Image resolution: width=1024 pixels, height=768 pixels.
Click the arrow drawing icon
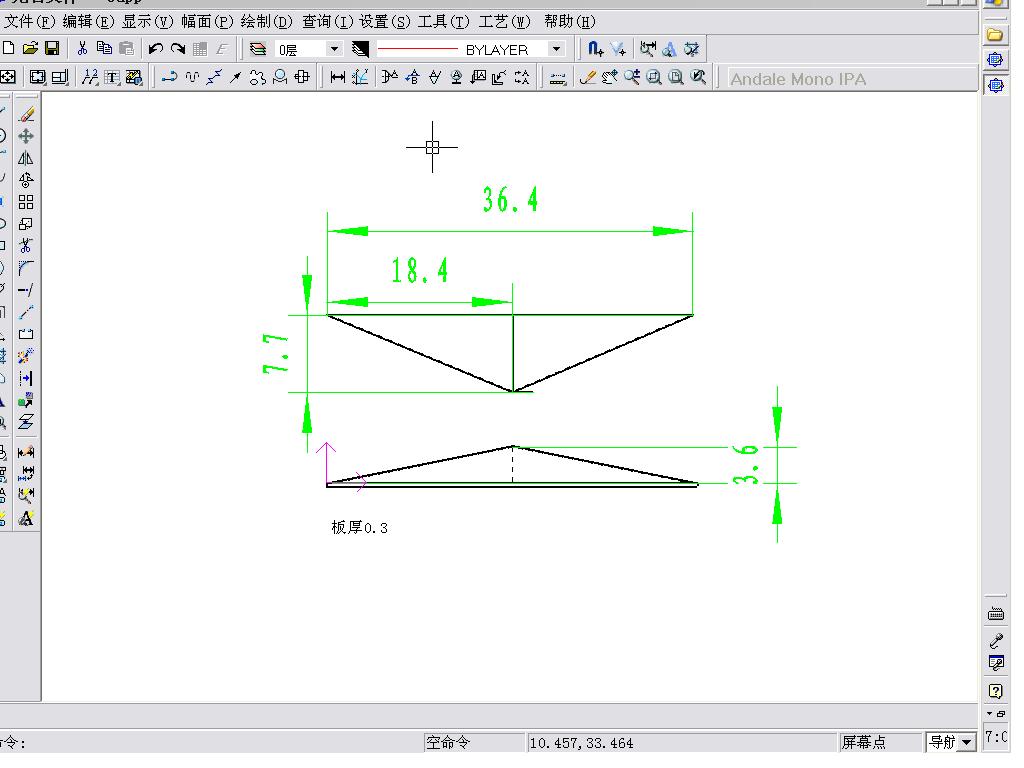[236, 78]
